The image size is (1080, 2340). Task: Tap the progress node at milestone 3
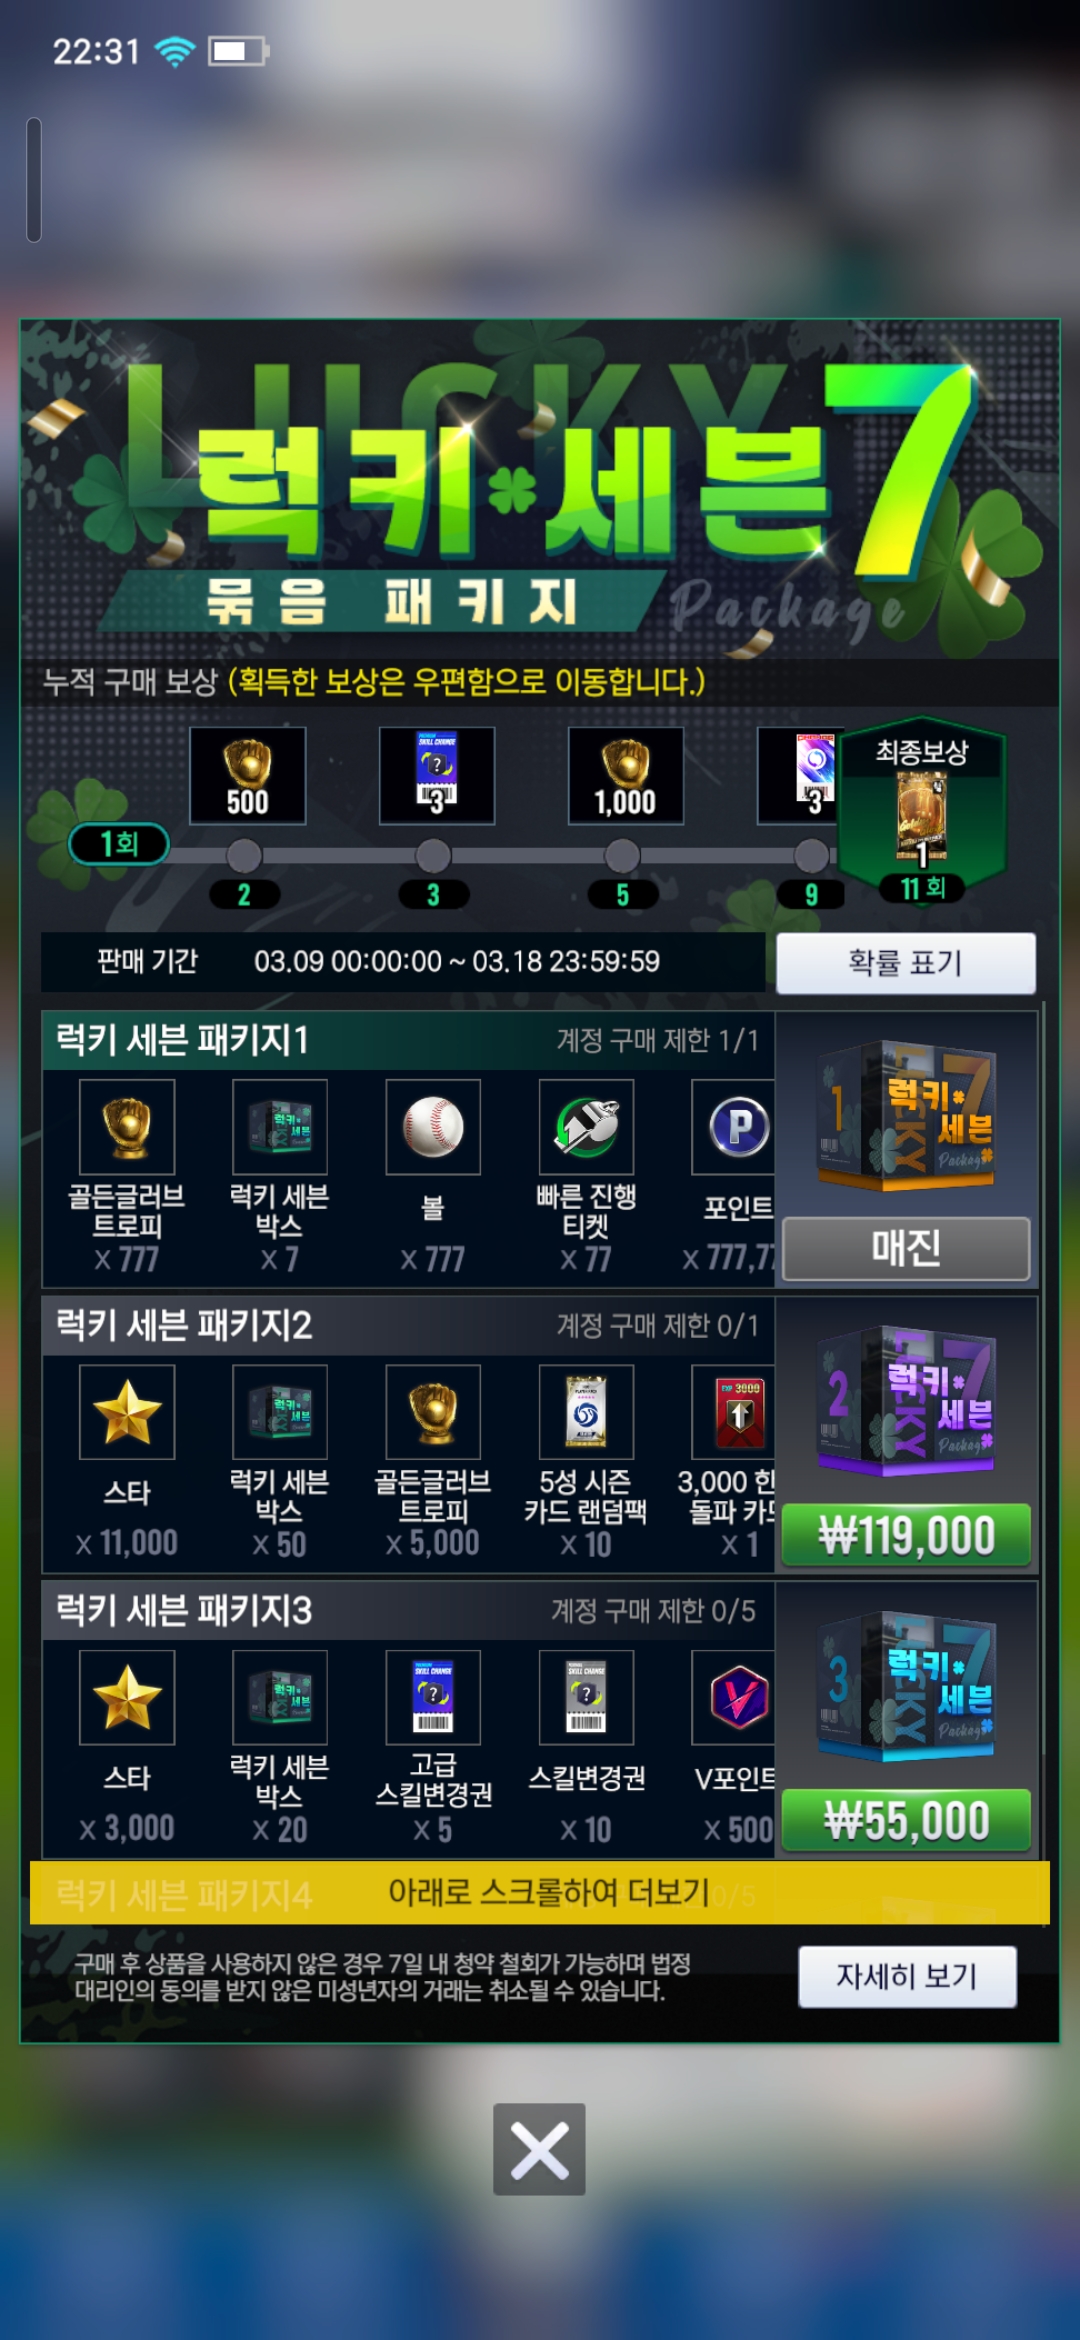click(x=433, y=856)
